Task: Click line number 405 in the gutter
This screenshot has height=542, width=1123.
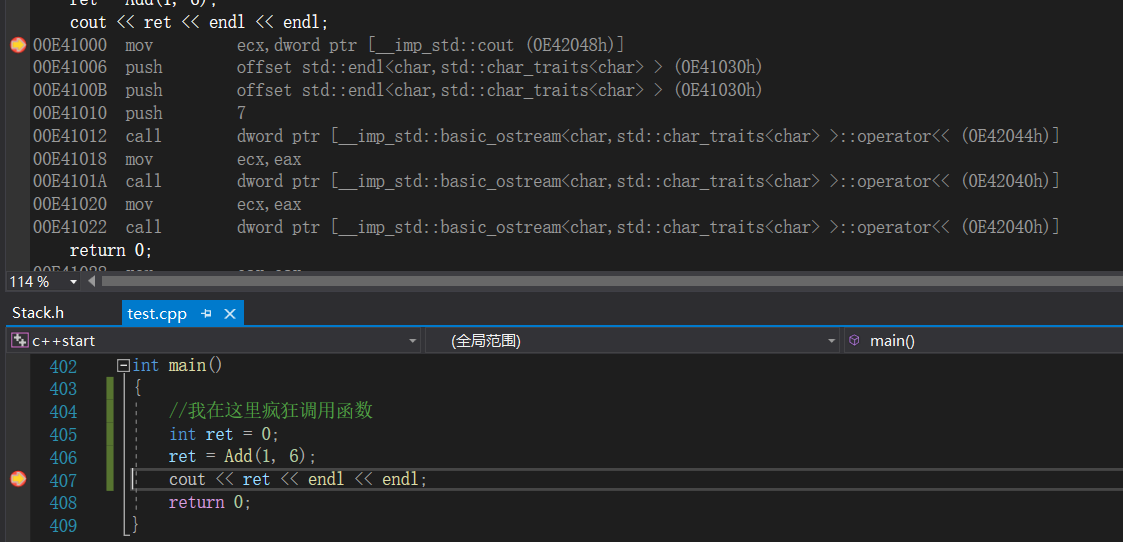Action: pyautogui.click(x=63, y=434)
